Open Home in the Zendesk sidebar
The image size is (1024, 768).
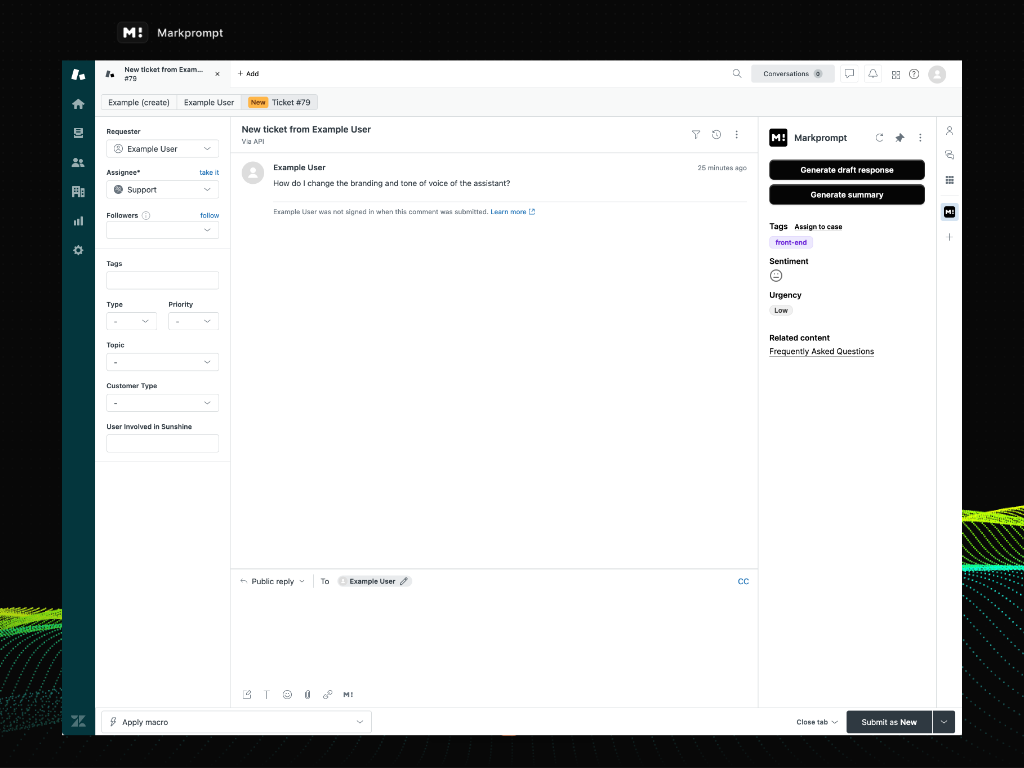[78, 104]
